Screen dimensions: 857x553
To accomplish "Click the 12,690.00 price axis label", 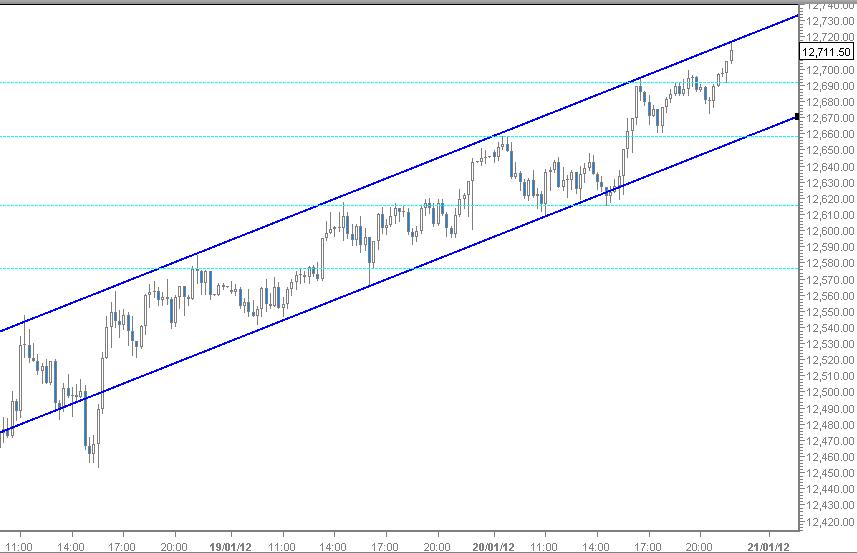I will tap(830, 86).
